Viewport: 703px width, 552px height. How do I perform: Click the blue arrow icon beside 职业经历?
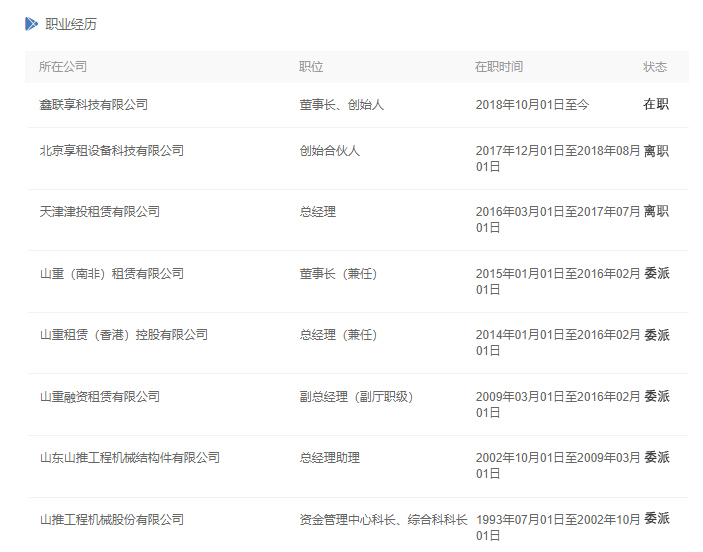click(31, 24)
